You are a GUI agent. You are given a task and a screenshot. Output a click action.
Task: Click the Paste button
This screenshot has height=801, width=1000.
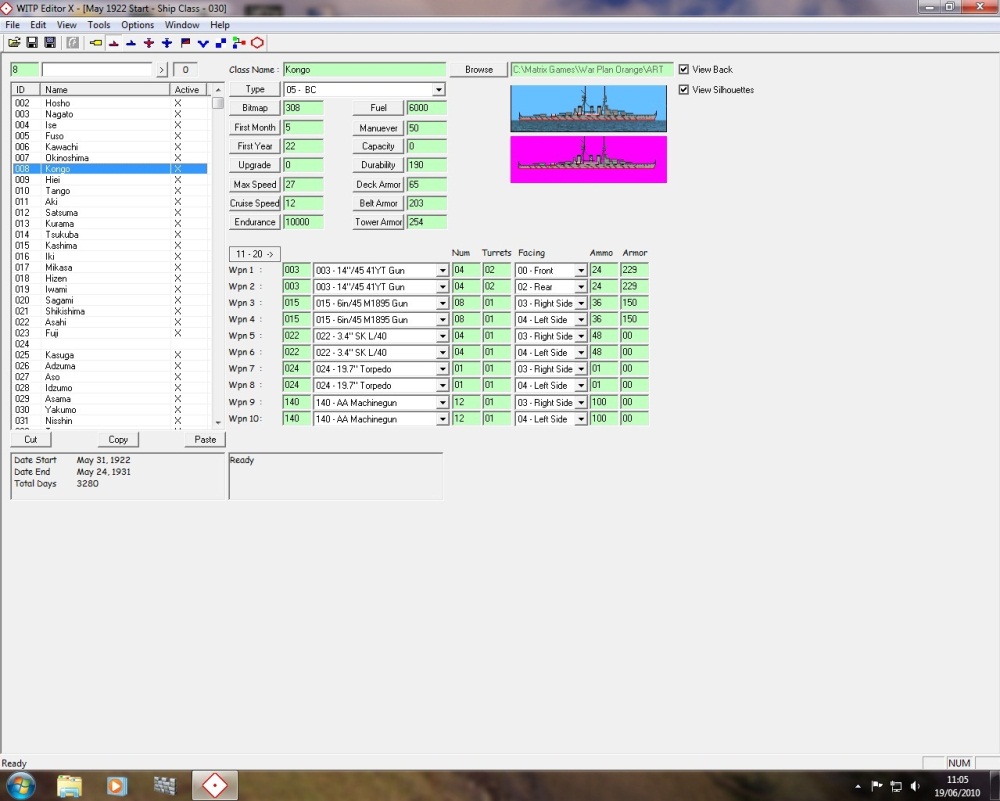point(205,439)
